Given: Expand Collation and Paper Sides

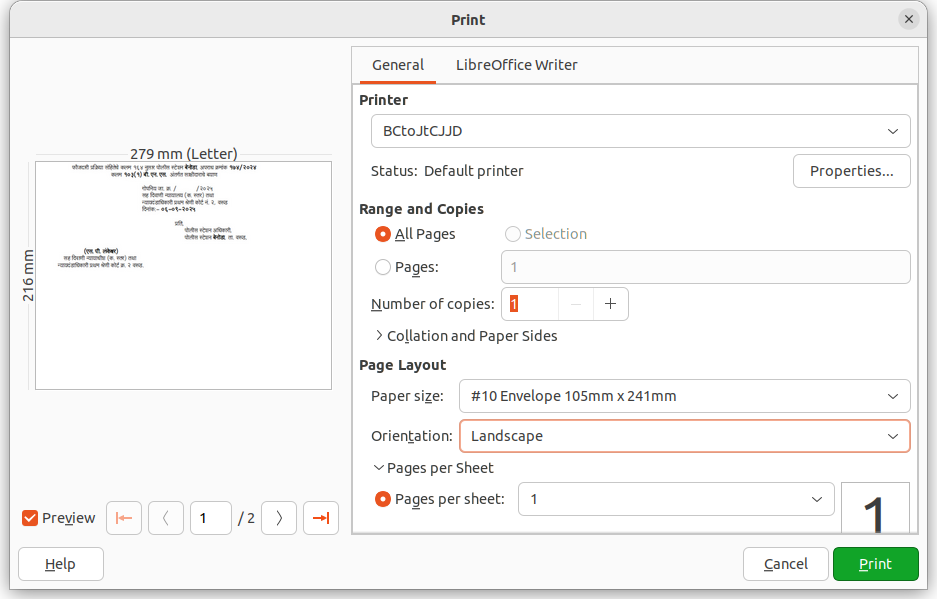Looking at the screenshot, I should [465, 335].
